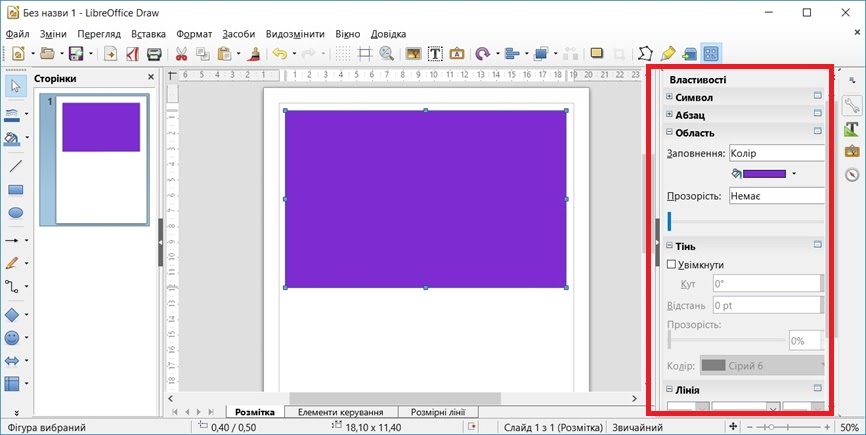Click the Cut scissors icon
866x435 pixels.
[x=181, y=54]
